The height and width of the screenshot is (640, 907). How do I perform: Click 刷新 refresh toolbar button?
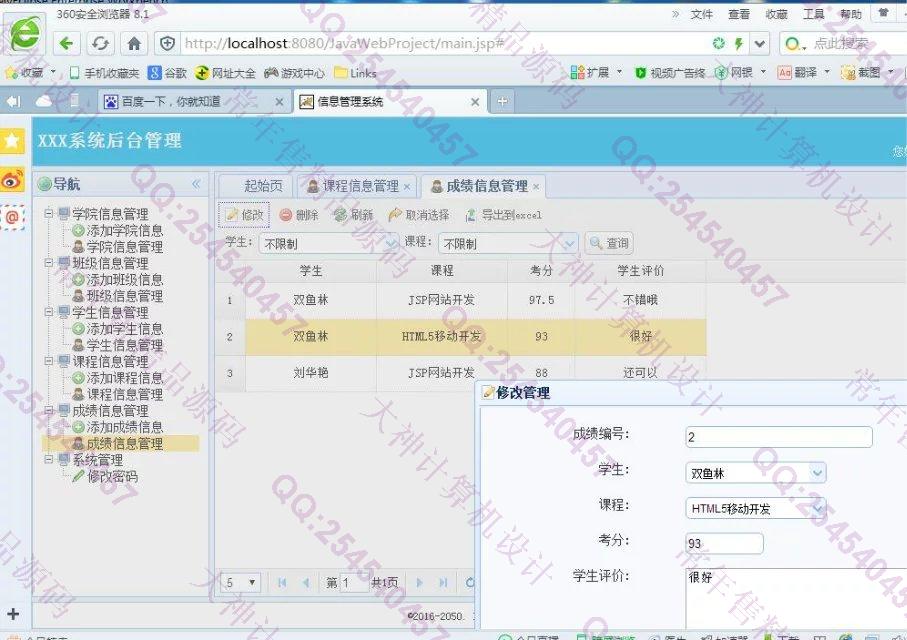(x=353, y=215)
